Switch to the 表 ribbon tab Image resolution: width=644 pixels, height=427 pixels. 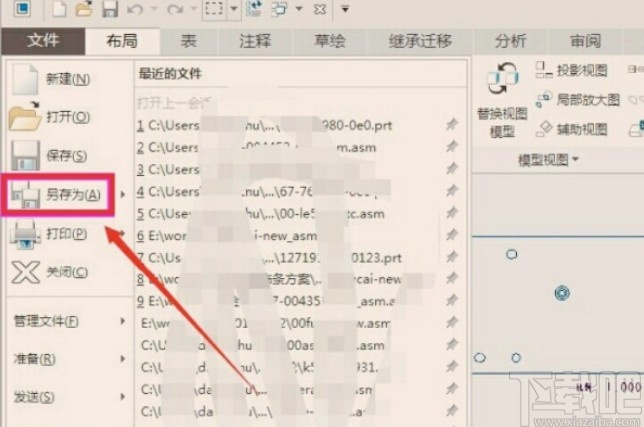(189, 41)
